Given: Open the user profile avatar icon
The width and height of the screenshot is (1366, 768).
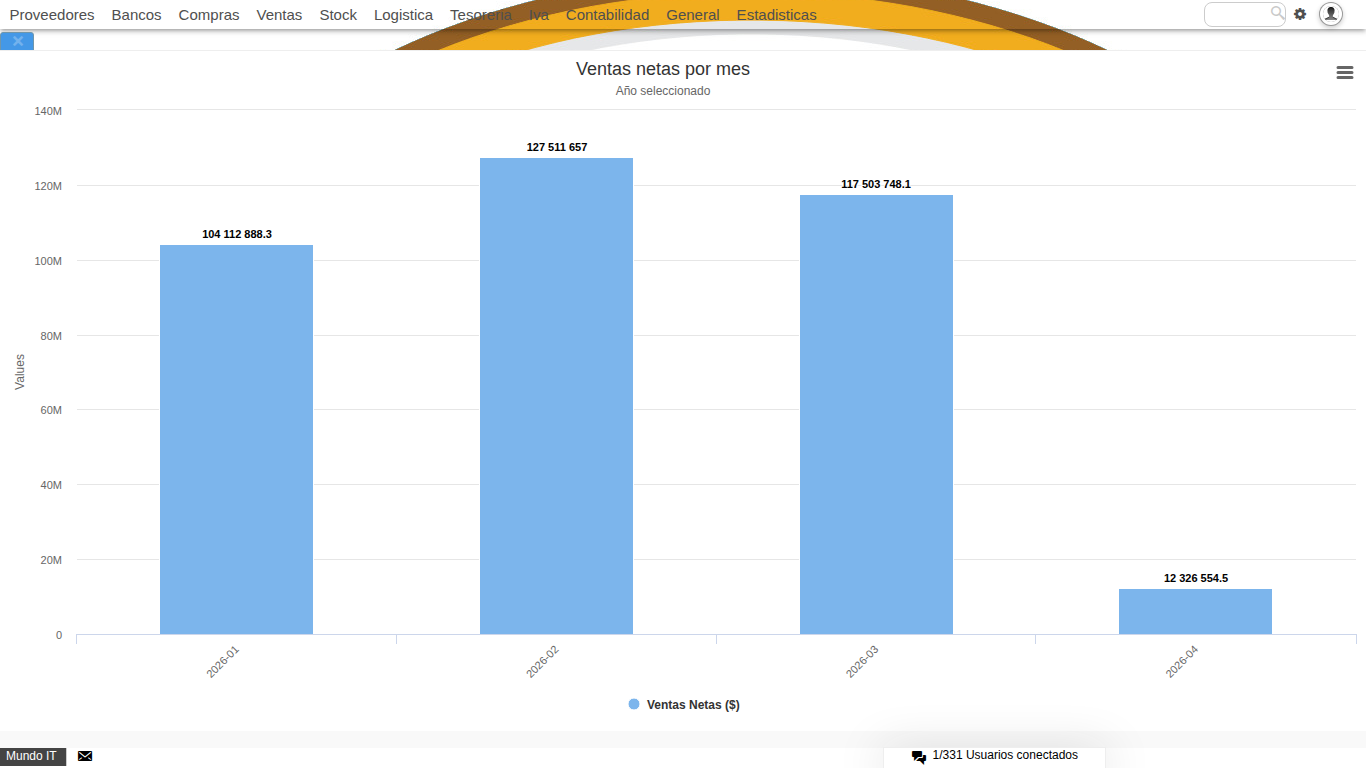Looking at the screenshot, I should [1330, 14].
